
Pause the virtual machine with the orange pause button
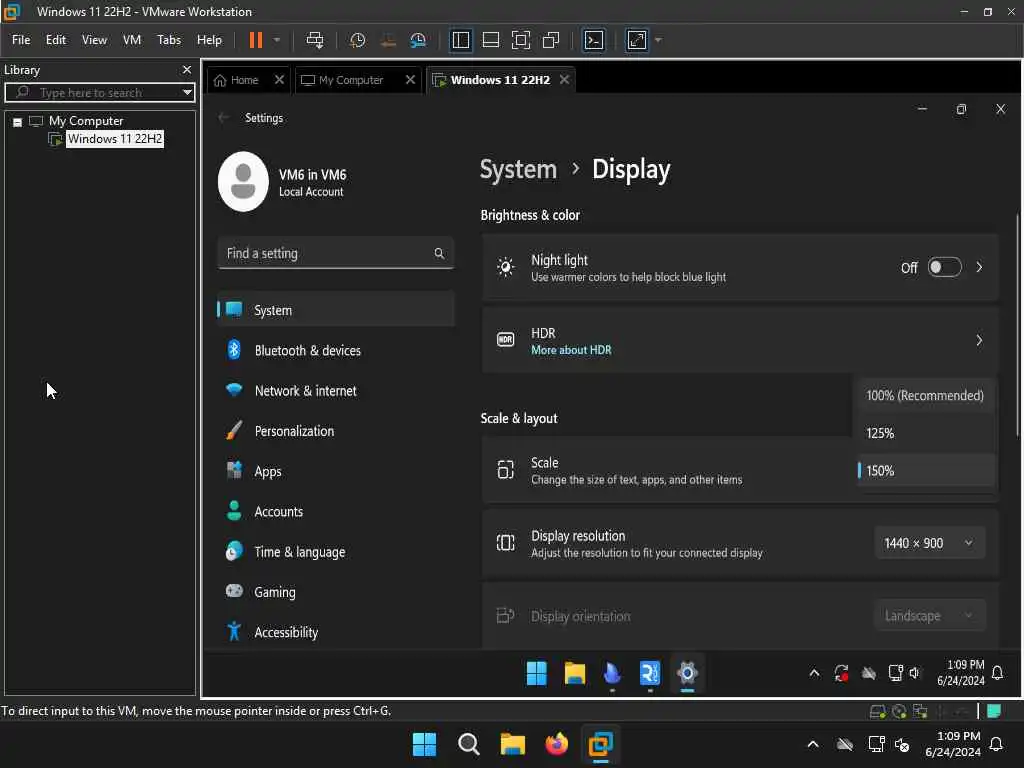256,40
